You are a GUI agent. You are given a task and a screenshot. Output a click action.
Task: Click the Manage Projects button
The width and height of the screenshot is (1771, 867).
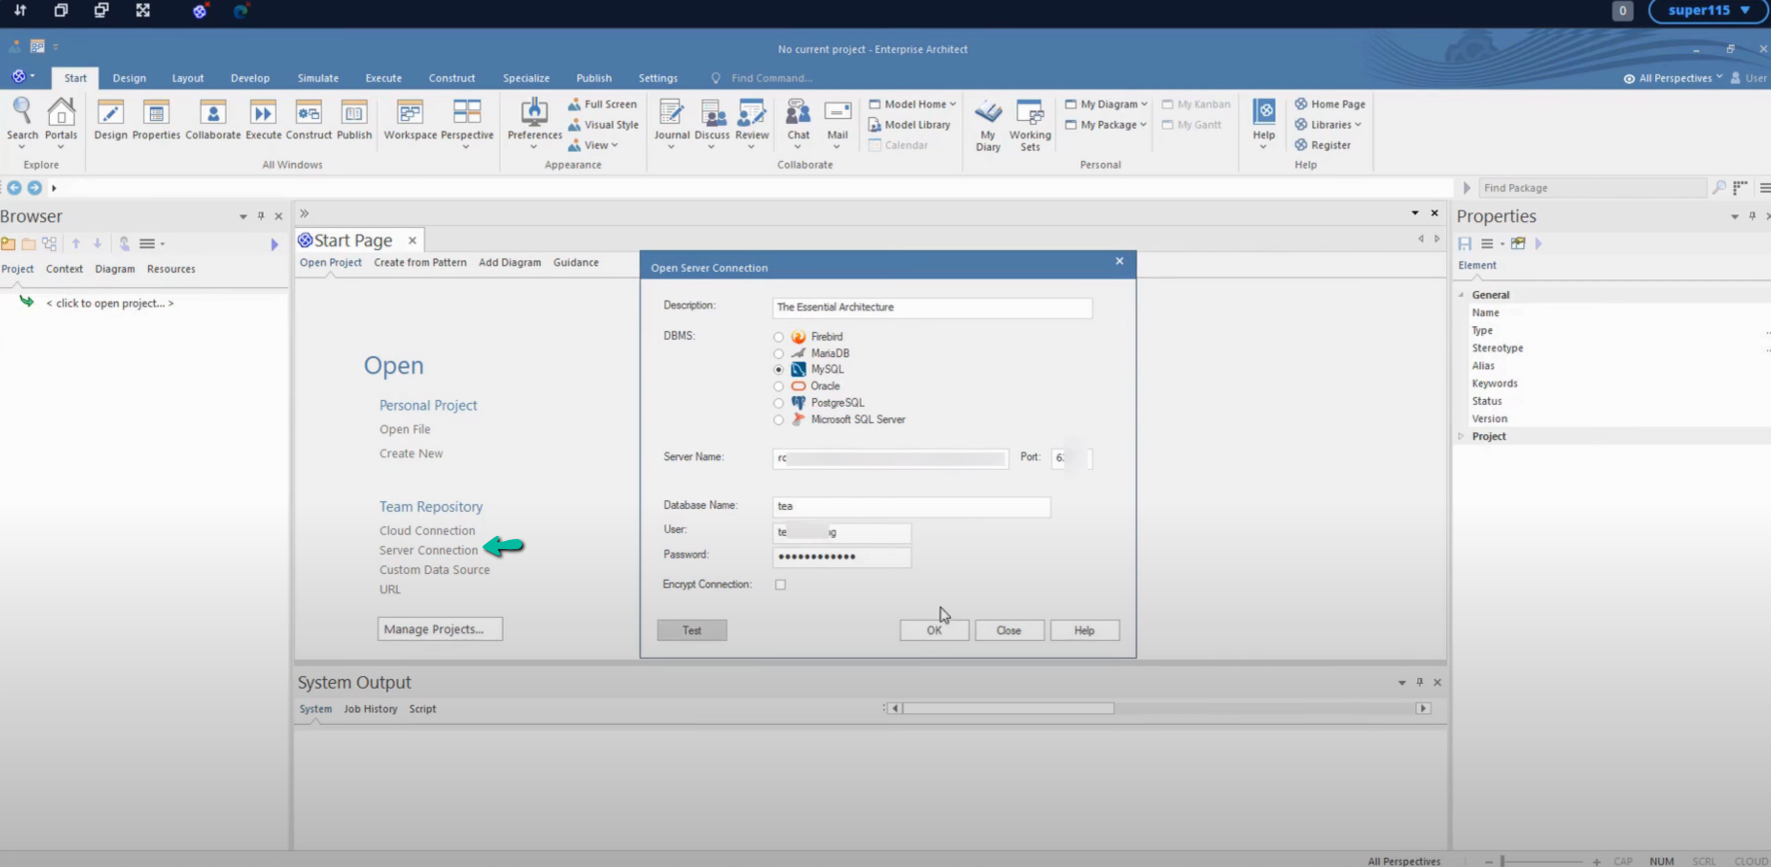(x=440, y=629)
